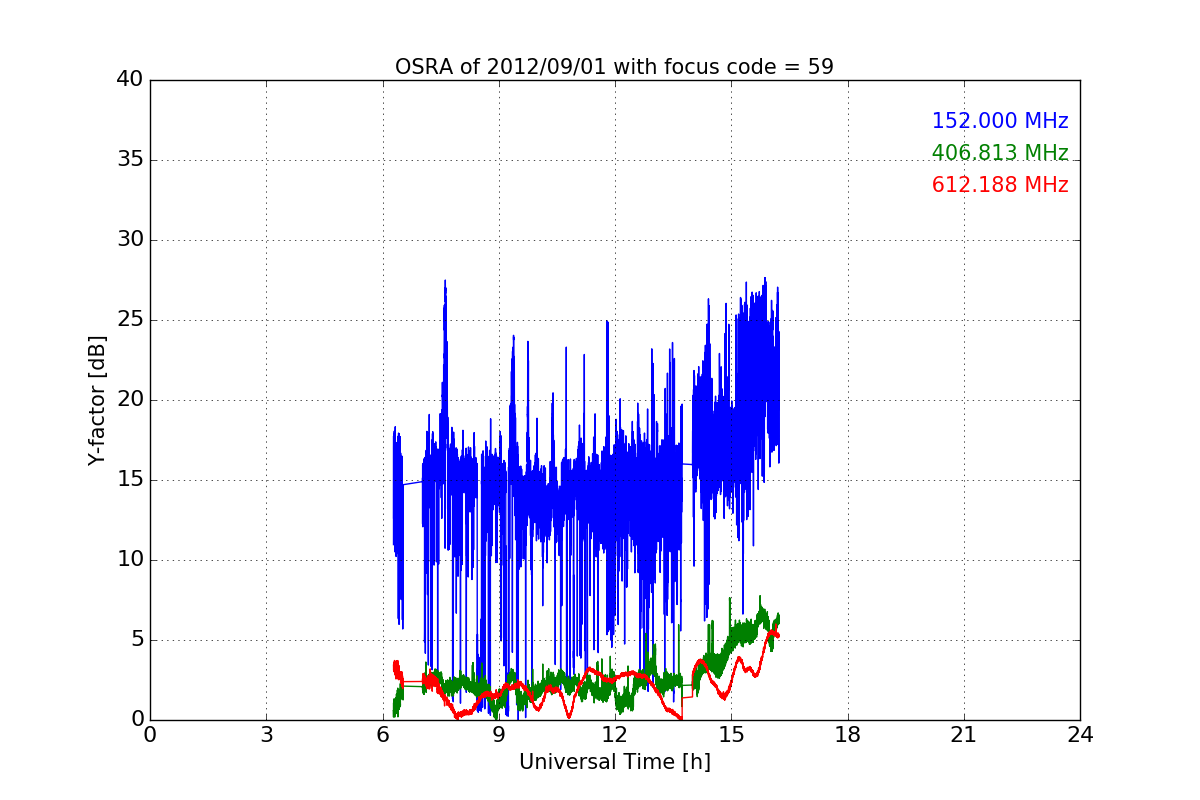Click the y-axis tick label '10'
This screenshot has height=800, width=1200.
click(x=130, y=560)
